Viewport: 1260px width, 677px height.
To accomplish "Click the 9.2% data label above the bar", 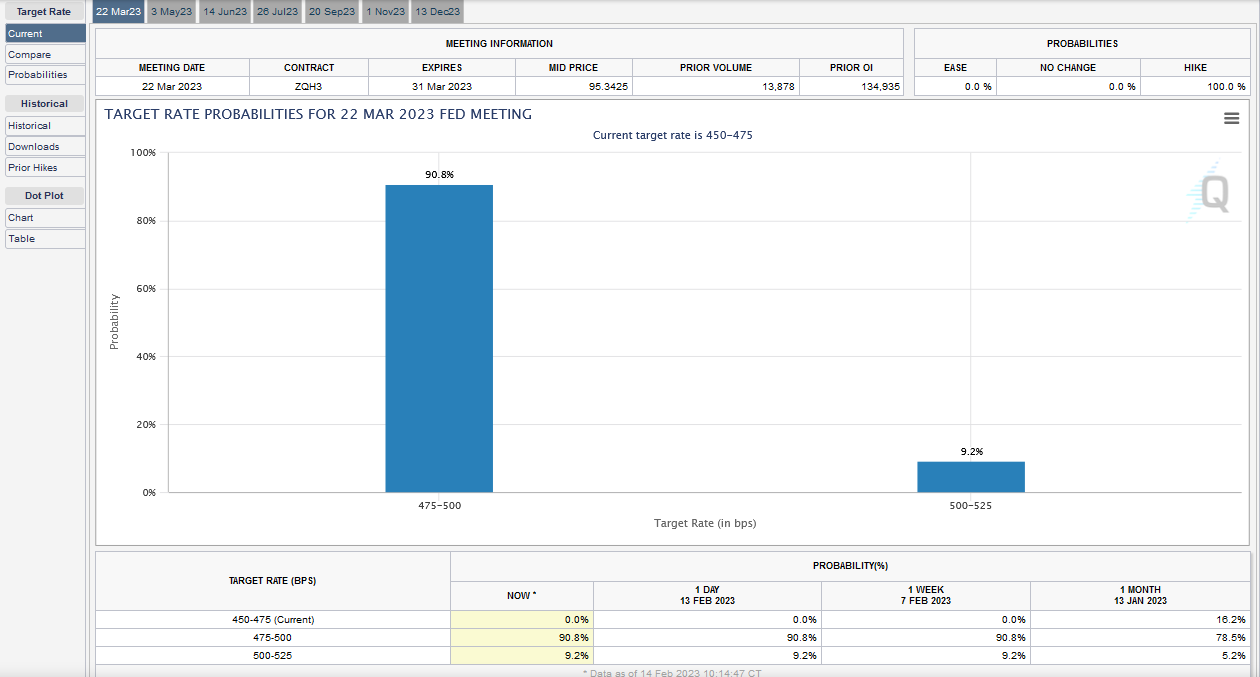I will tap(971, 452).
